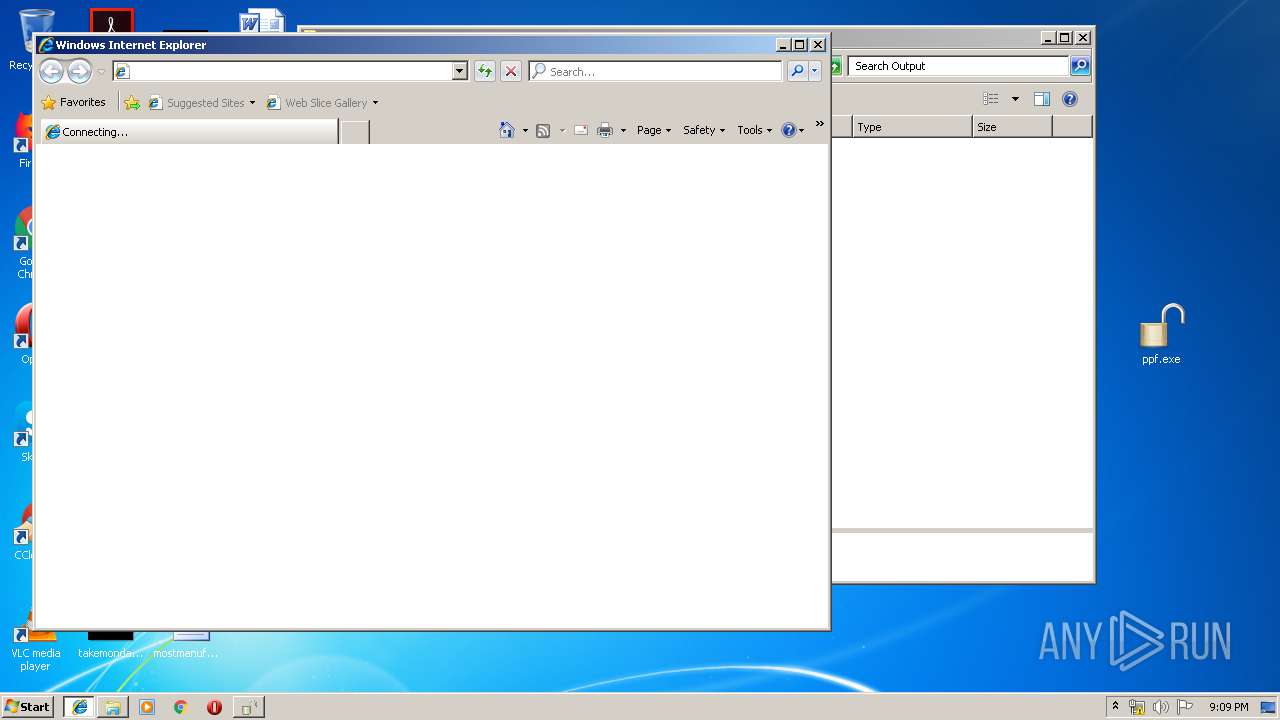1280x720 pixels.
Task: Switch to Internet Explorer taskbar button
Action: [x=79, y=707]
